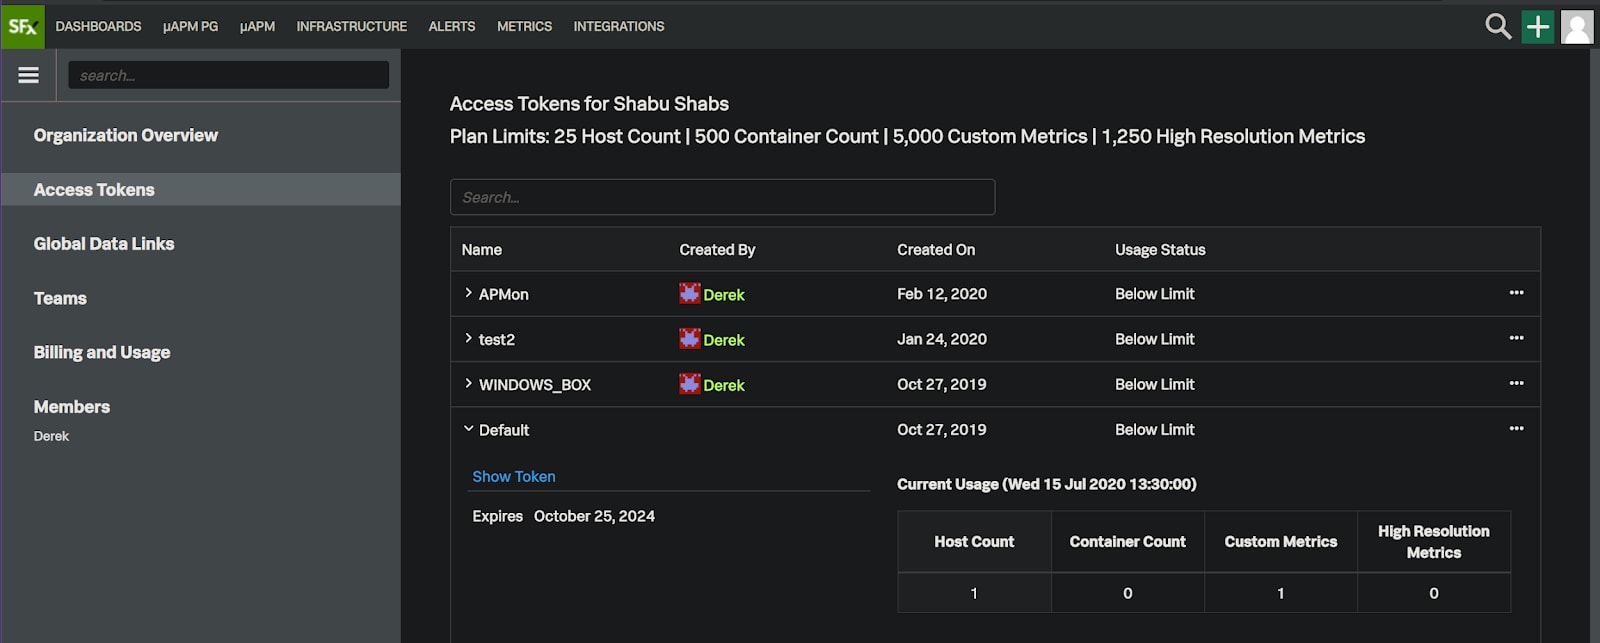The height and width of the screenshot is (643, 1600).
Task: Click the Created By column header
Action: pyautogui.click(x=717, y=249)
